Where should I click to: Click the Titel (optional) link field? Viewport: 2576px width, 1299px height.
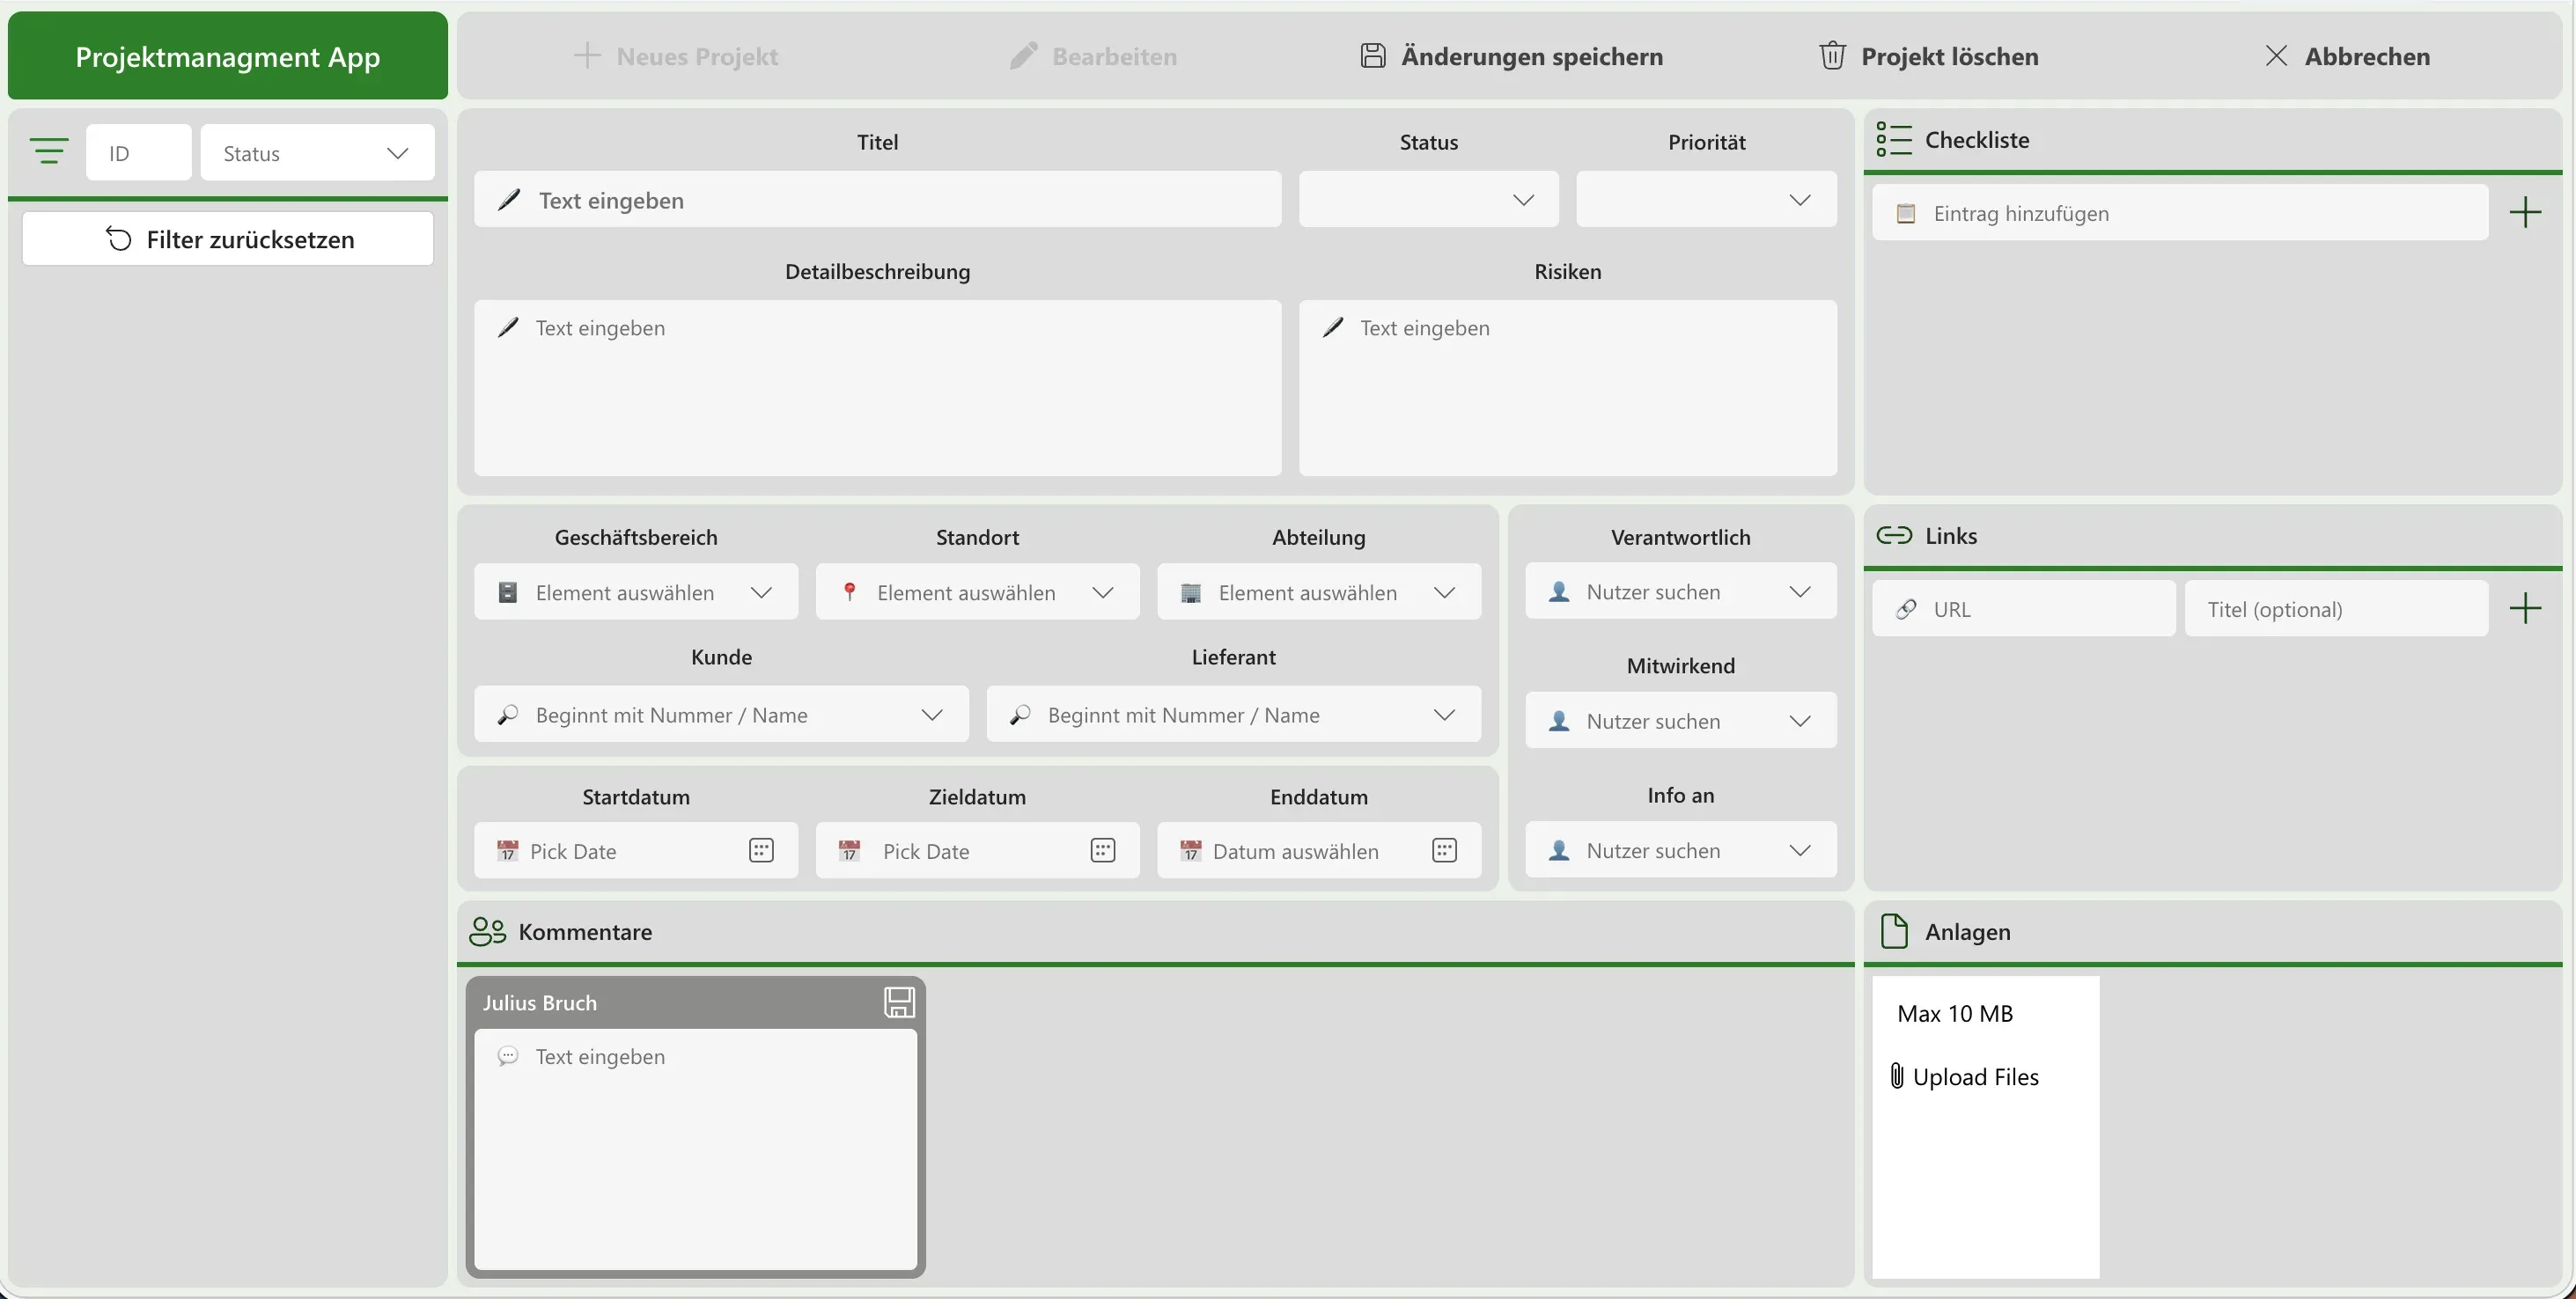(2336, 608)
